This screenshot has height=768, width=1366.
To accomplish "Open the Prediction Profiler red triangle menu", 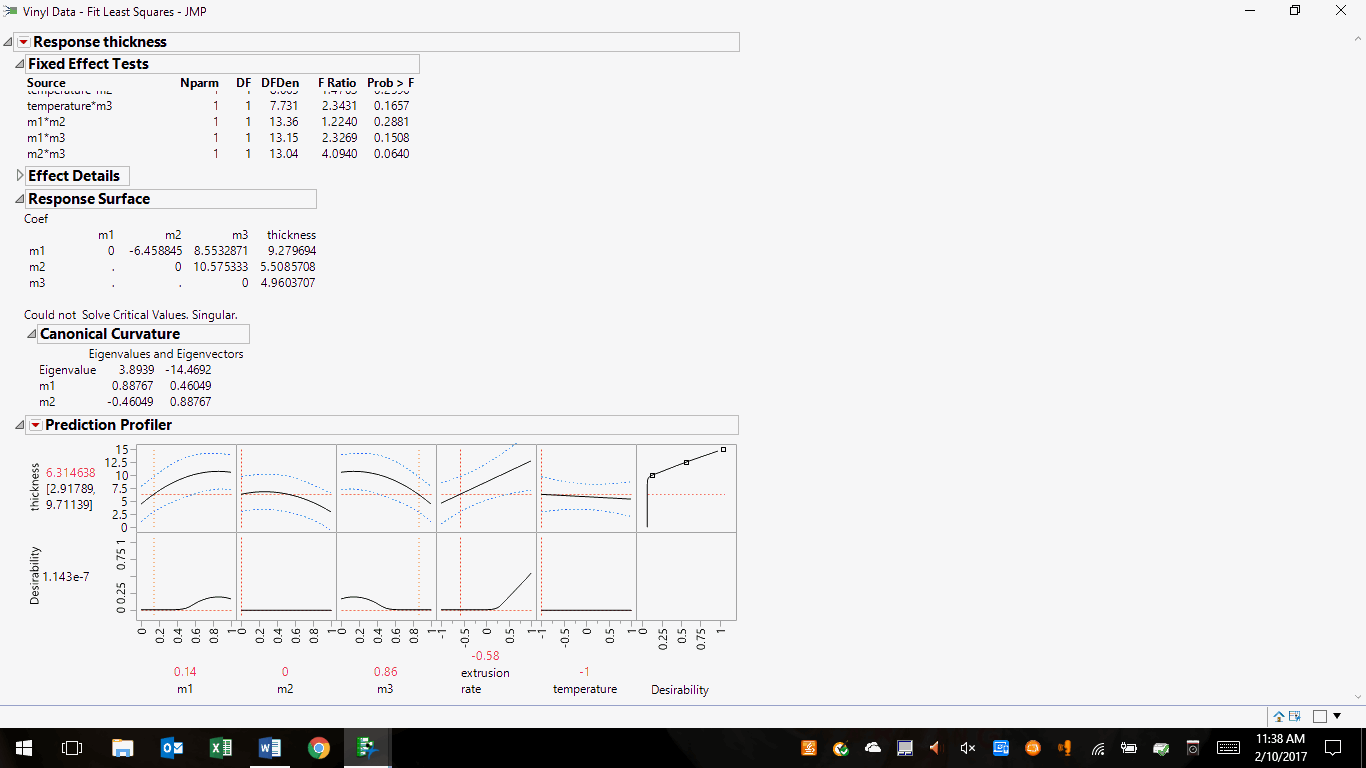I will [x=36, y=425].
